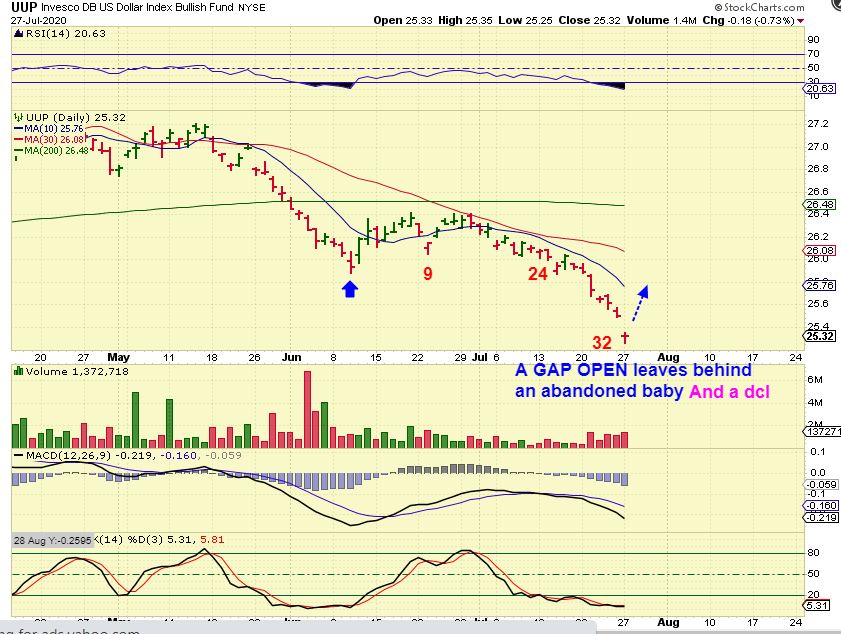The image size is (841, 634).
Task: Open the StockCharts.com copyright link
Action: [x=759, y=8]
